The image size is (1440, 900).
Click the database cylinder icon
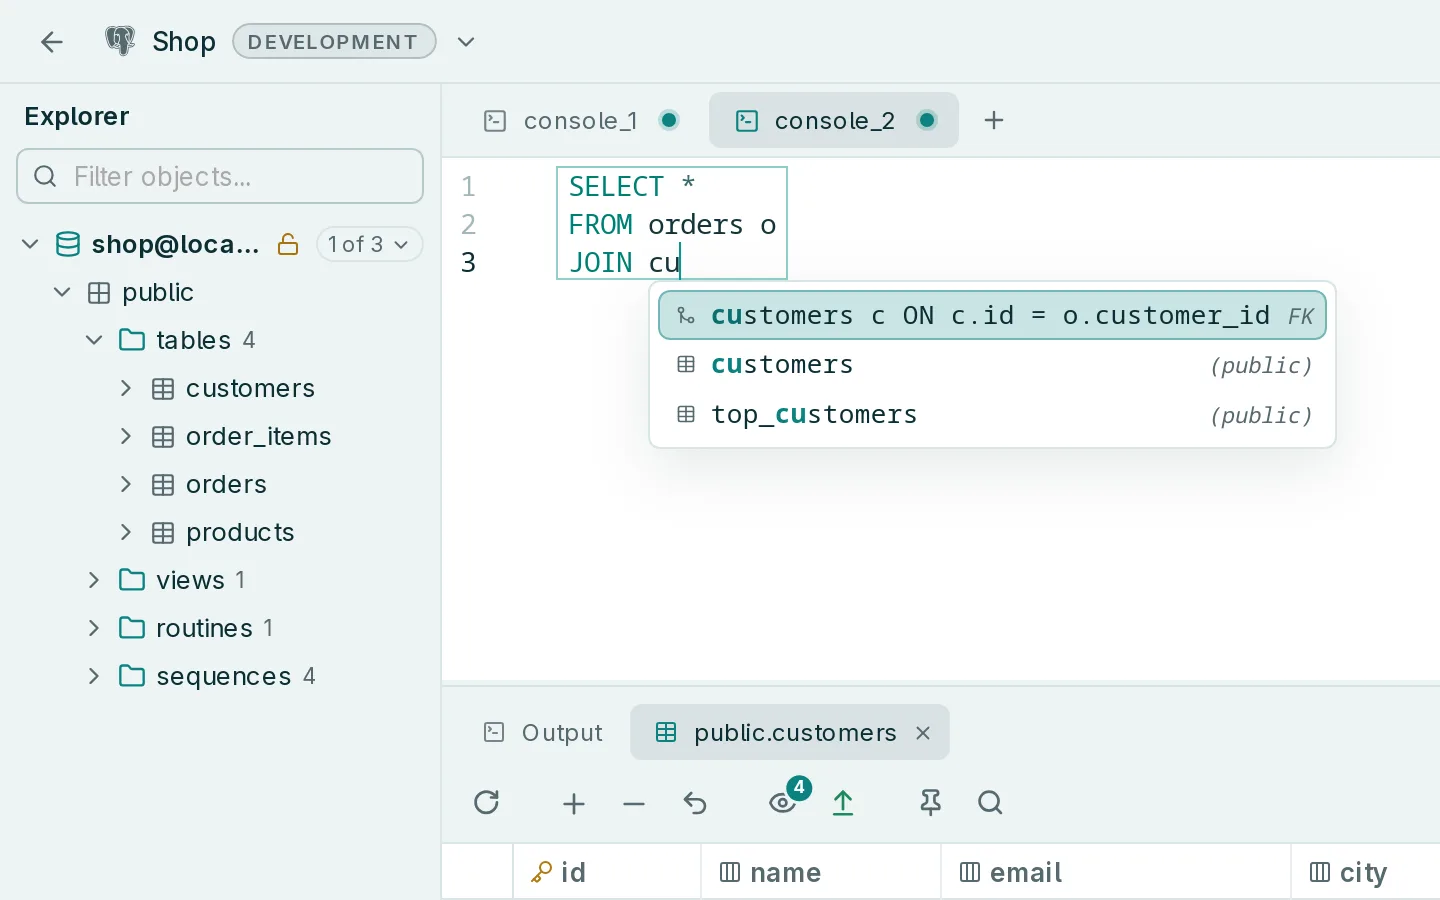tap(68, 244)
